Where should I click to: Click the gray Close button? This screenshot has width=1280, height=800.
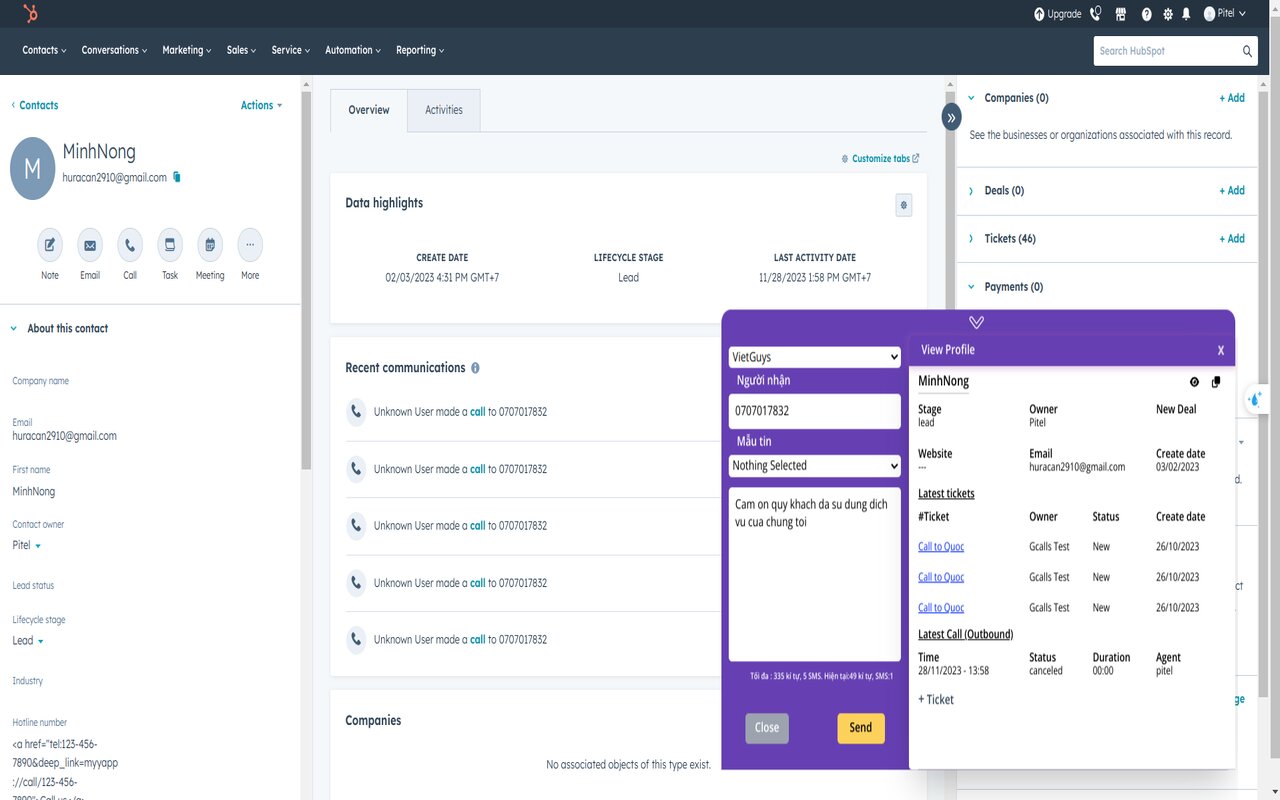click(767, 728)
